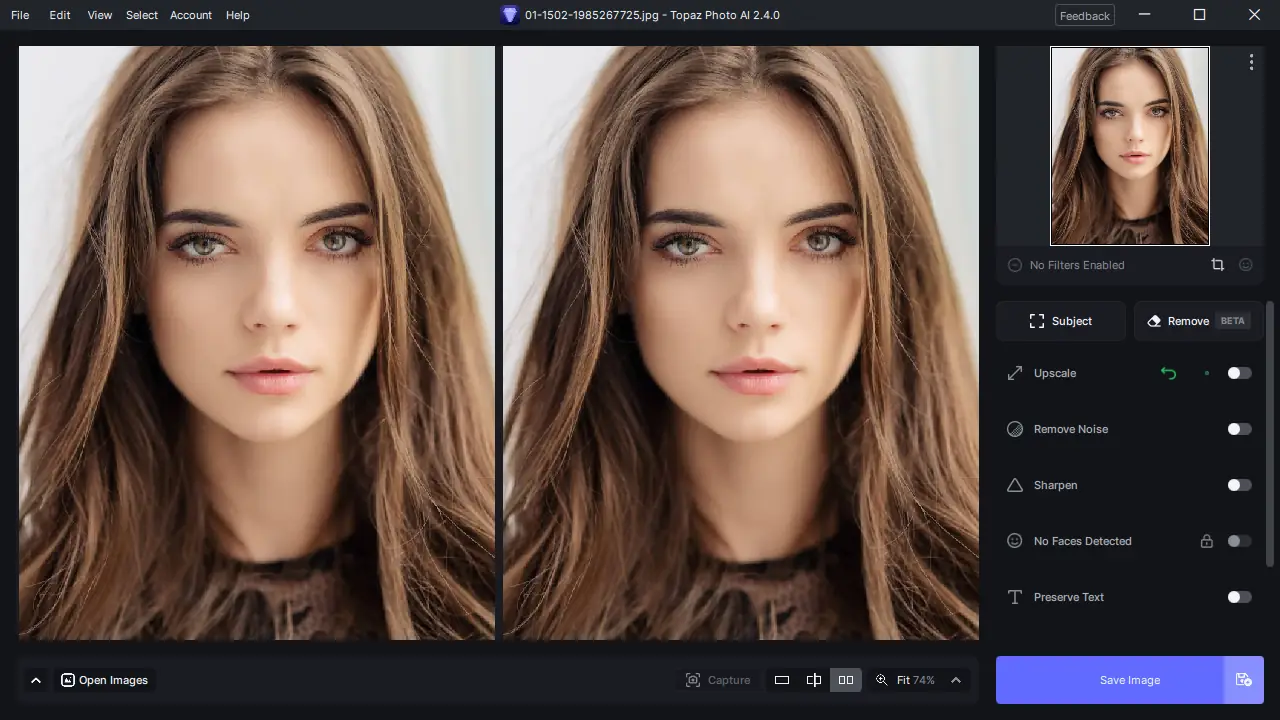Click the filters panel vertical scrollbar

pyautogui.click(x=1270, y=434)
